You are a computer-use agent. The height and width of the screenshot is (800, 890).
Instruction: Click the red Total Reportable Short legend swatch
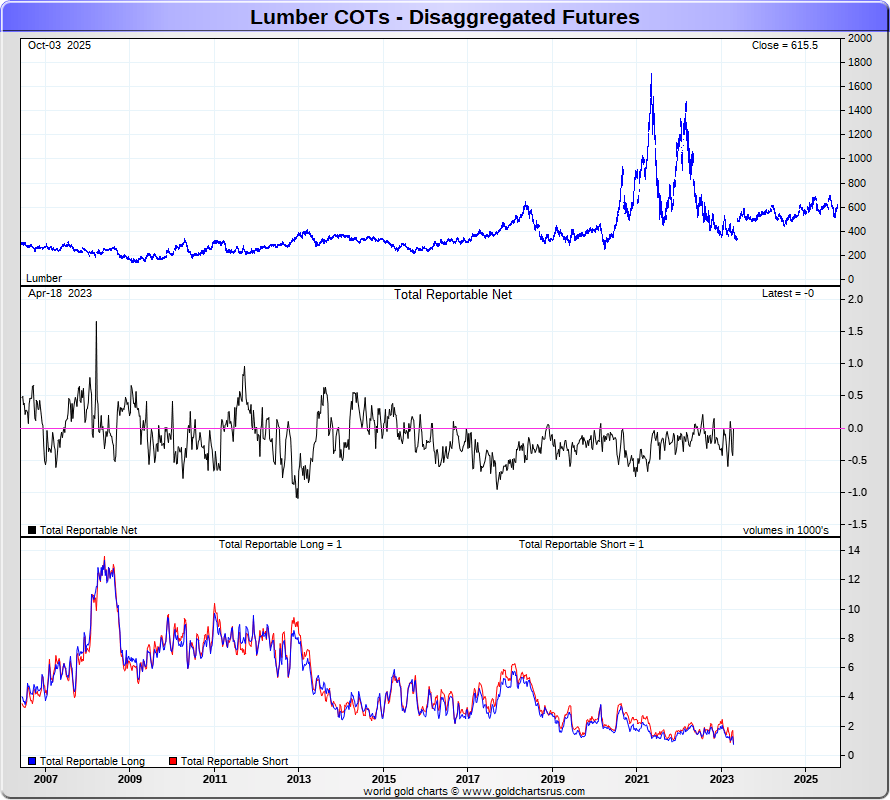173,761
